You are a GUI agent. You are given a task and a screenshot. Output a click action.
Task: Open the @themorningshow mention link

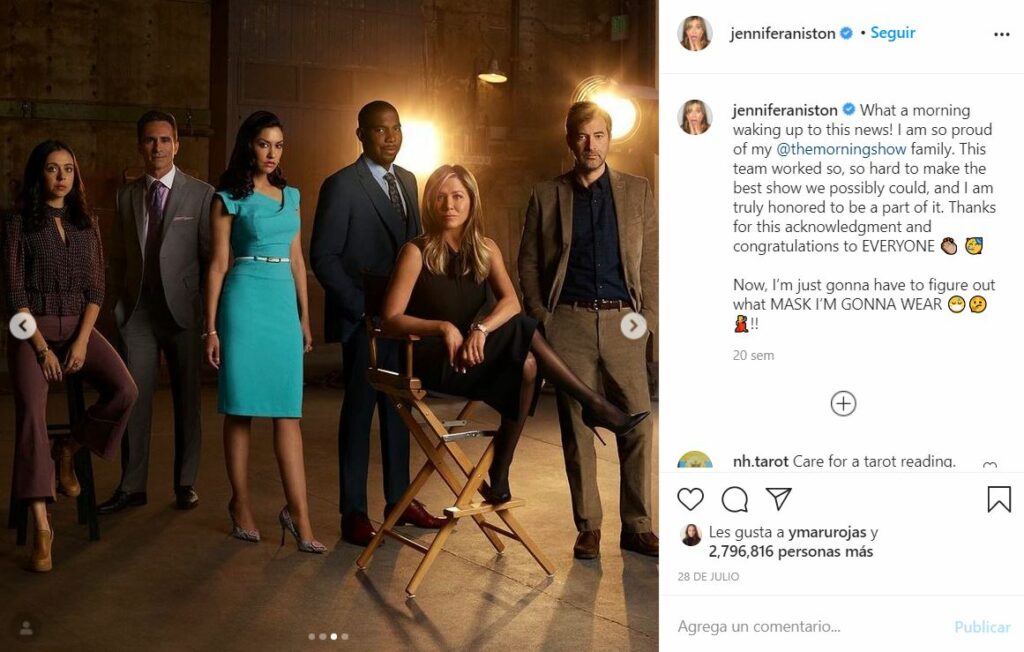[840, 149]
